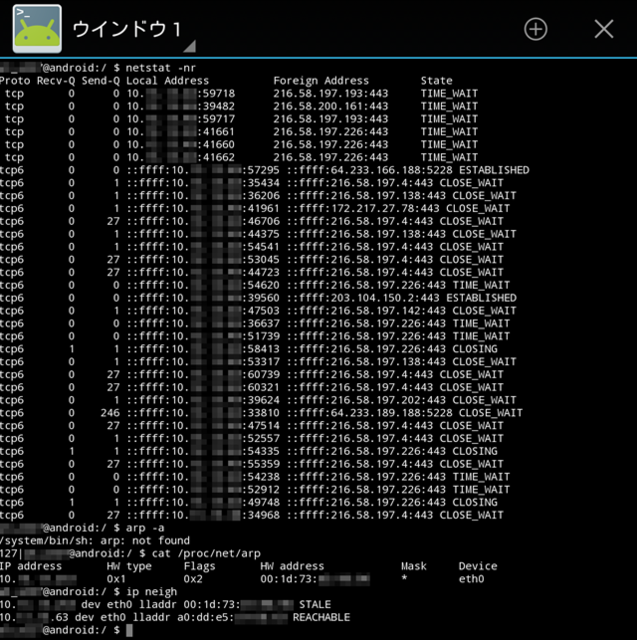The height and width of the screenshot is (640, 637).
Task: Click the STALE neighbor state
Action: pyautogui.click(x=315, y=604)
